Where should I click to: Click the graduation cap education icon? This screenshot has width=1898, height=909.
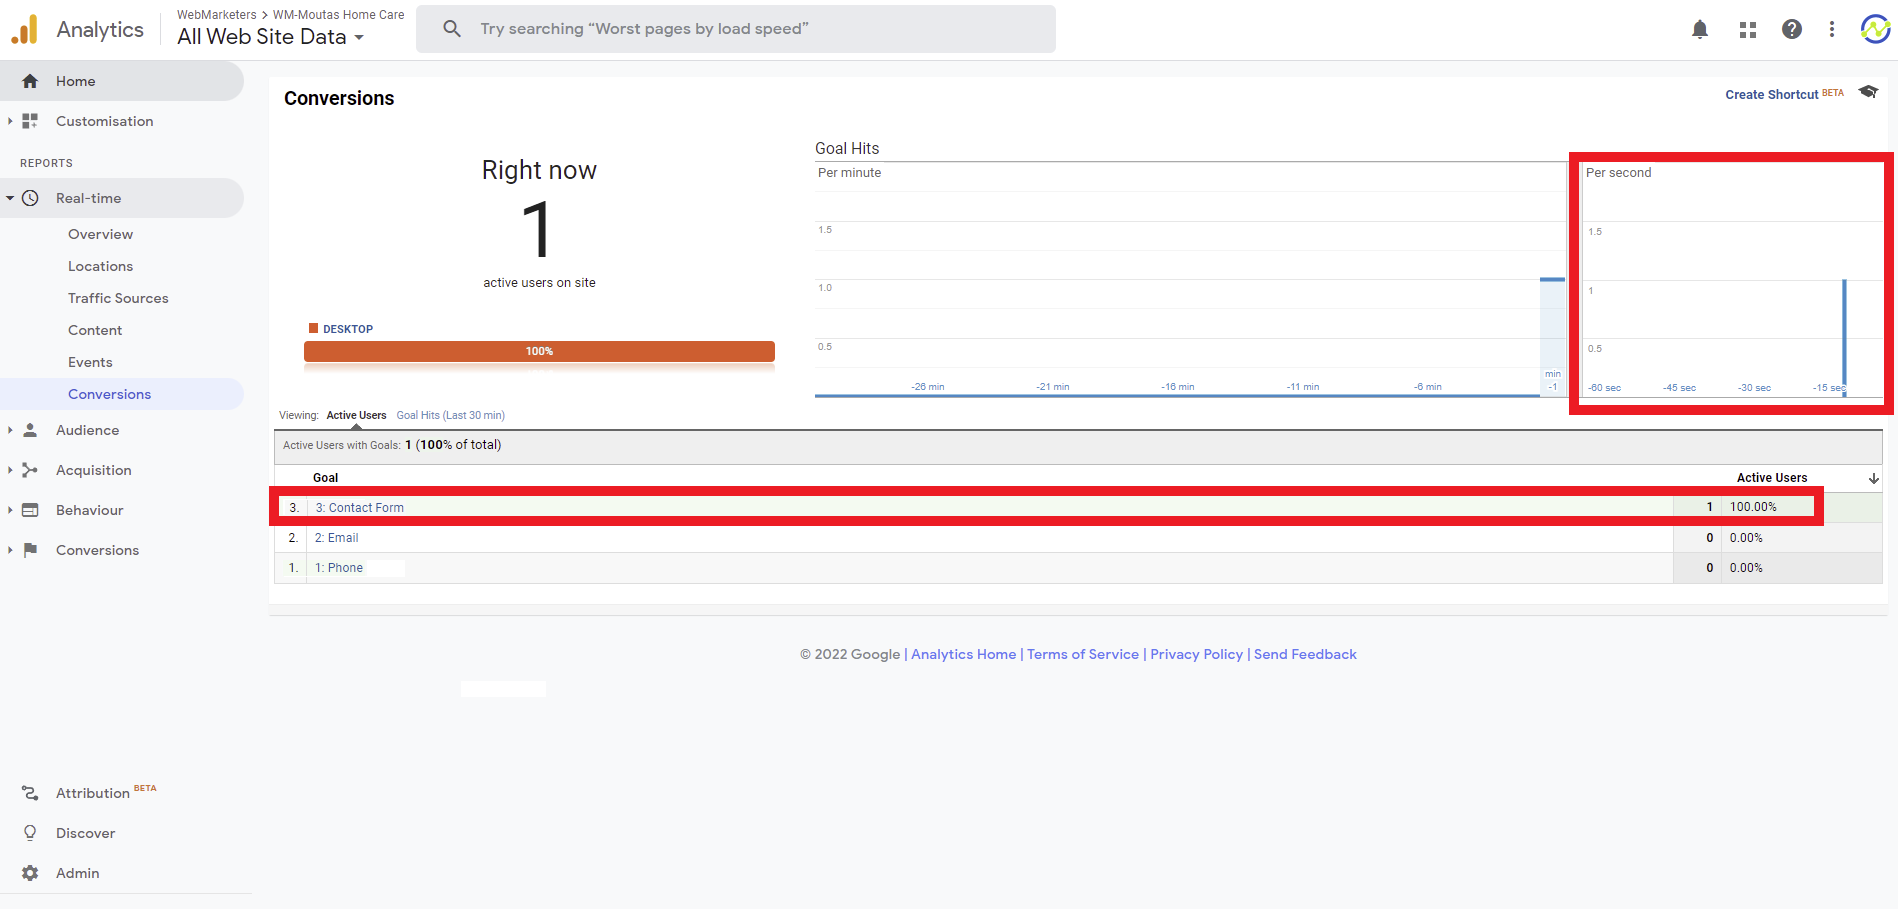pyautogui.click(x=1867, y=92)
